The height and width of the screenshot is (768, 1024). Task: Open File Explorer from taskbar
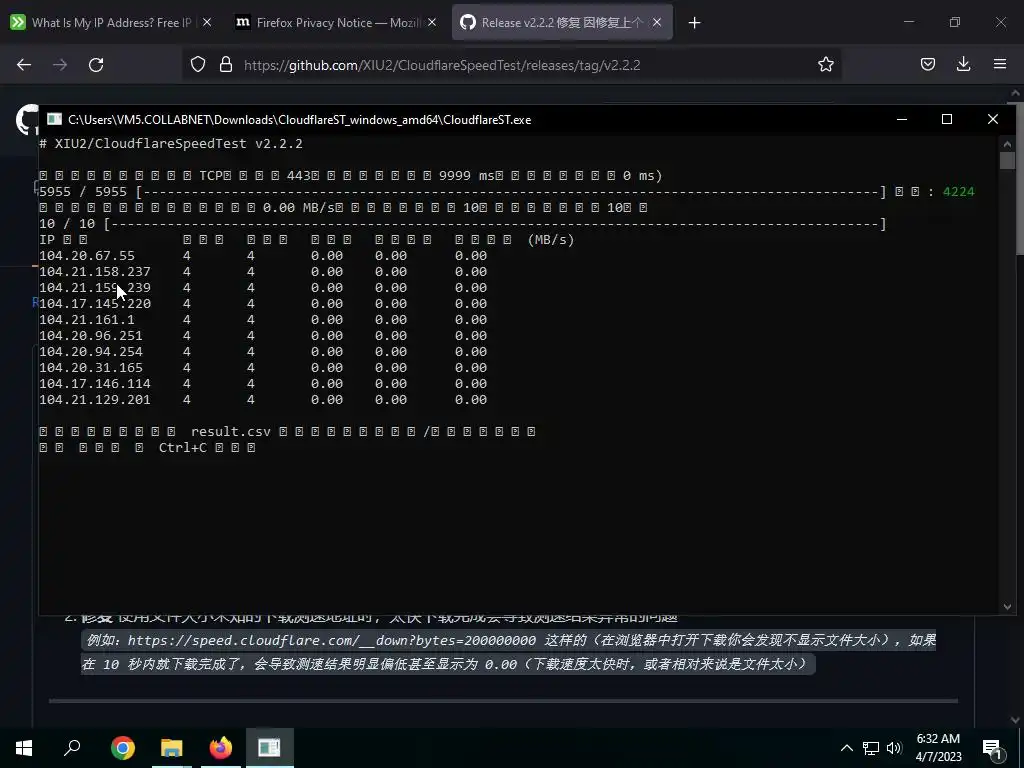coord(172,748)
